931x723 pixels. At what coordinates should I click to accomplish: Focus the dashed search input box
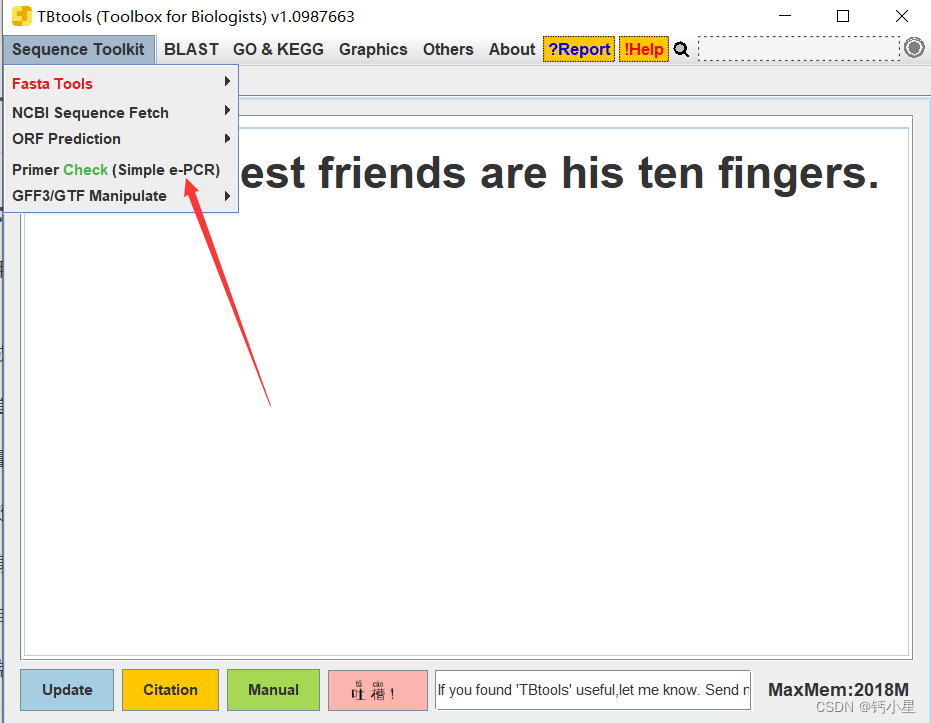pos(799,48)
